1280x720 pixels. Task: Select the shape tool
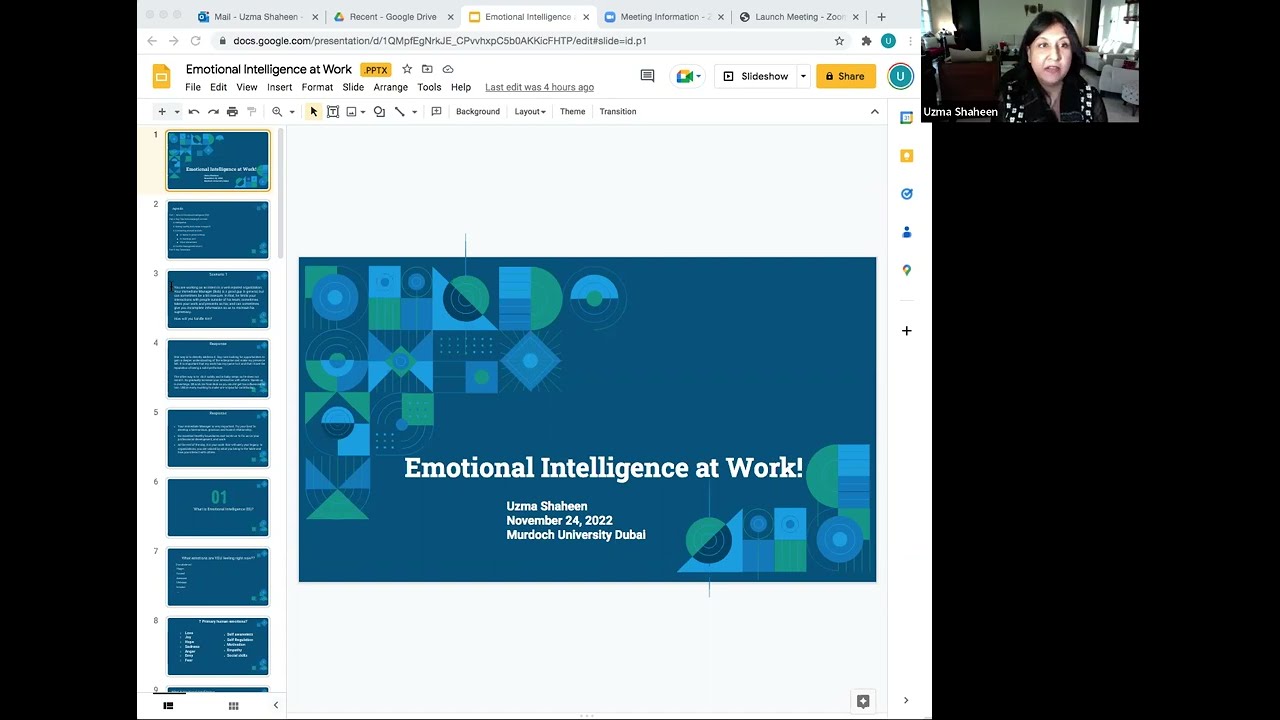tap(379, 112)
